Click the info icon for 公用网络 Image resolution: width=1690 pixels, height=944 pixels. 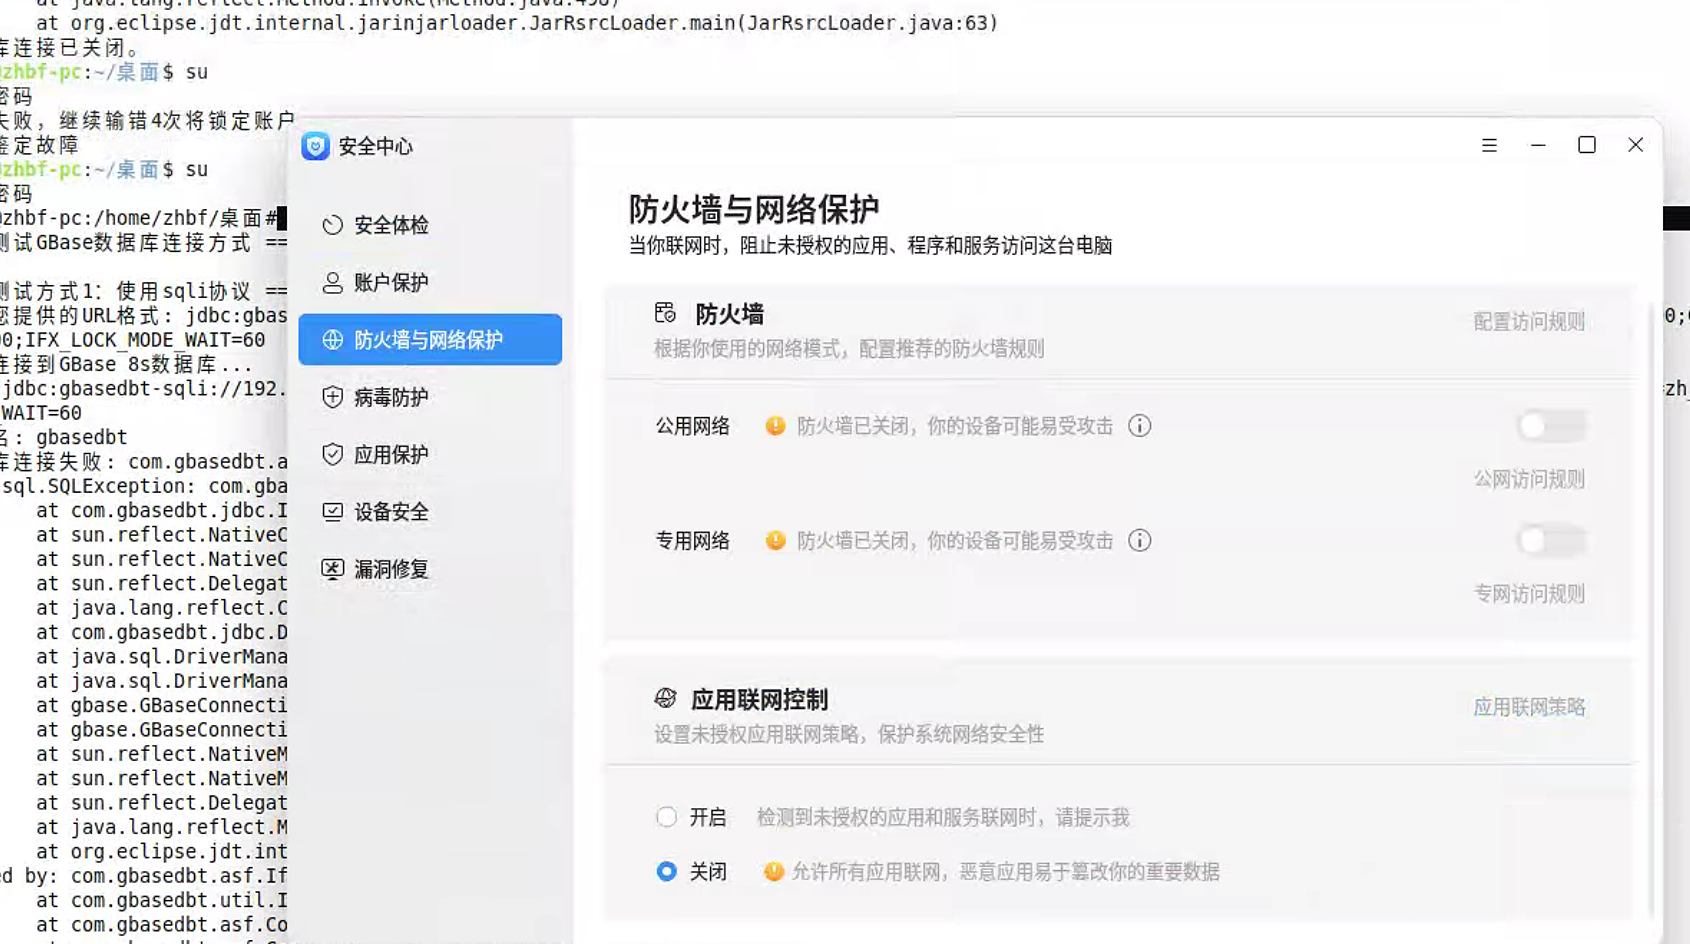1139,426
